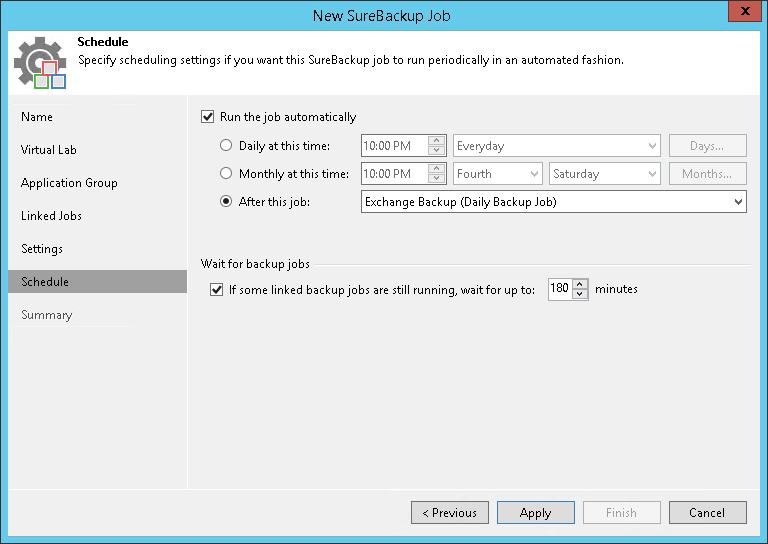Viewport: 768px width, 544px height.
Task: Go to the Virtual Lab step
Action: coord(49,150)
